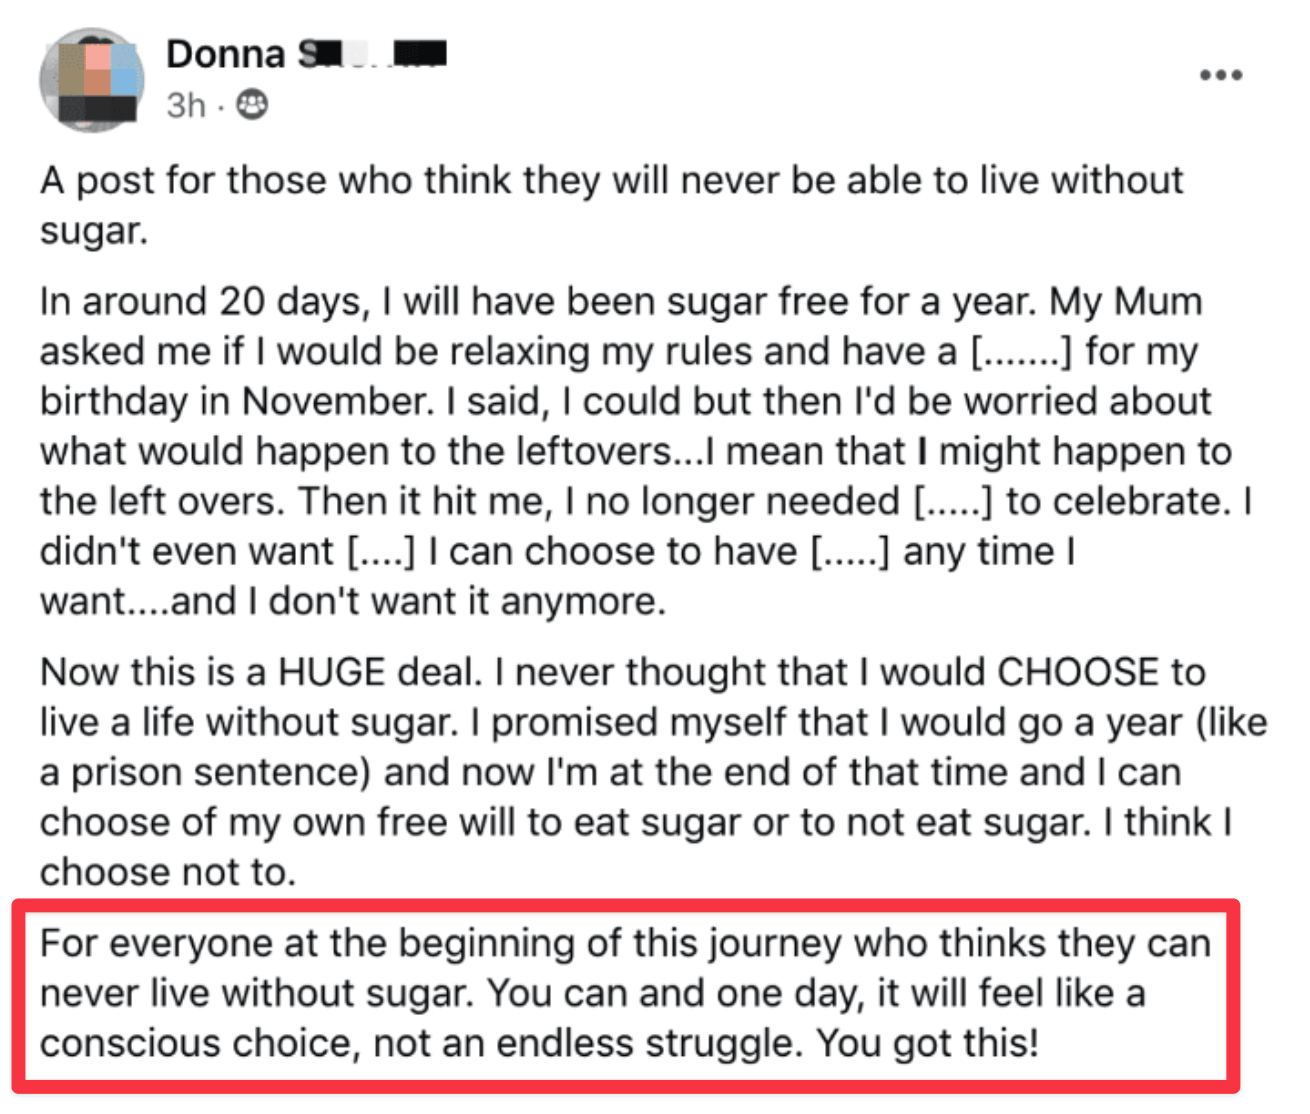The image size is (1310, 1114).
Task: Click the bracketed blank after "didn't even want"
Action: click(380, 552)
